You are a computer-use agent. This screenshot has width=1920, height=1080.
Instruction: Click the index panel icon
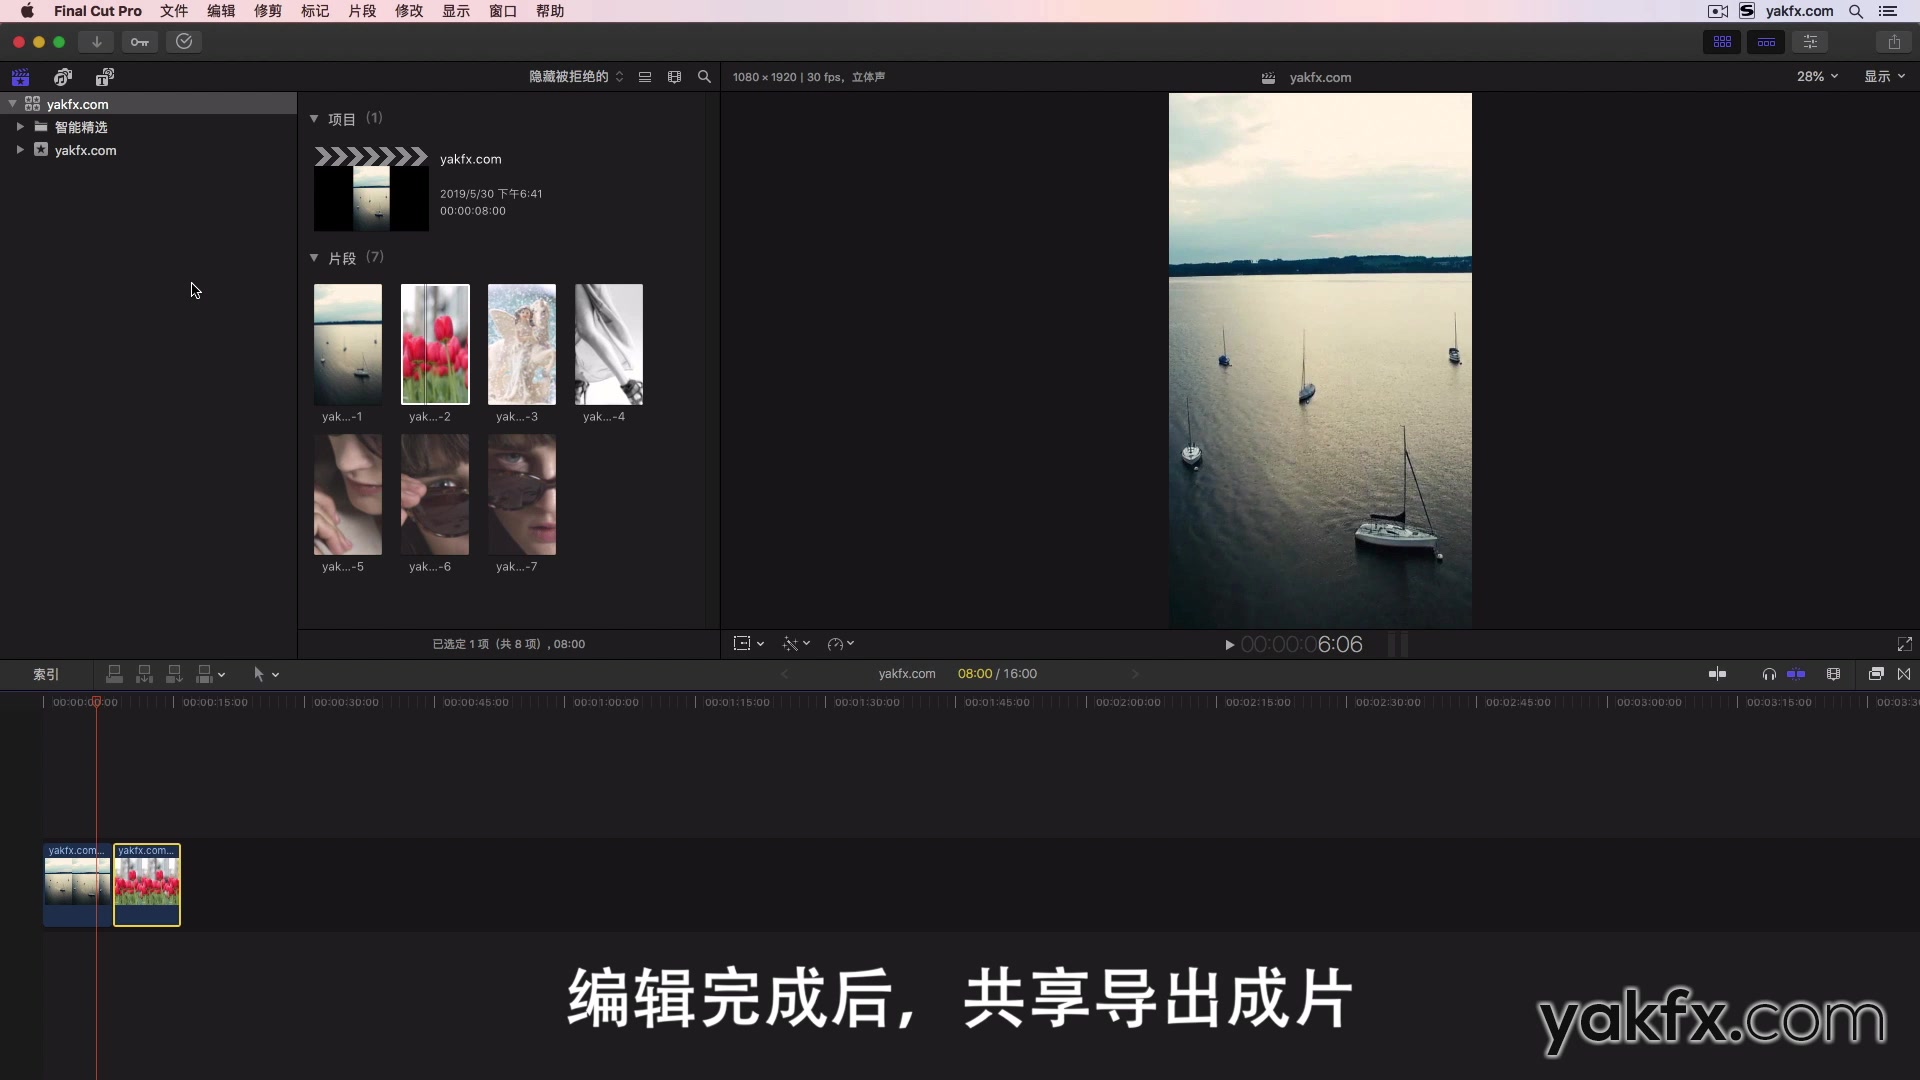pos(45,674)
